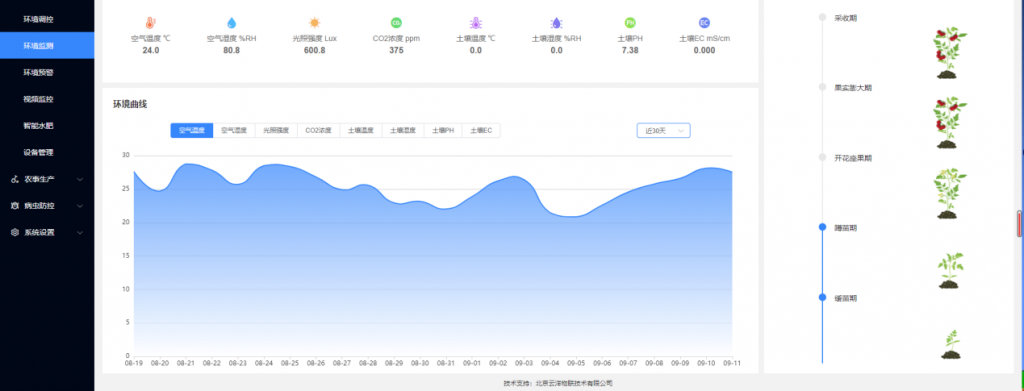
Task: Expand the 系统设置 sidebar menu
Action: pyautogui.click(x=47, y=232)
